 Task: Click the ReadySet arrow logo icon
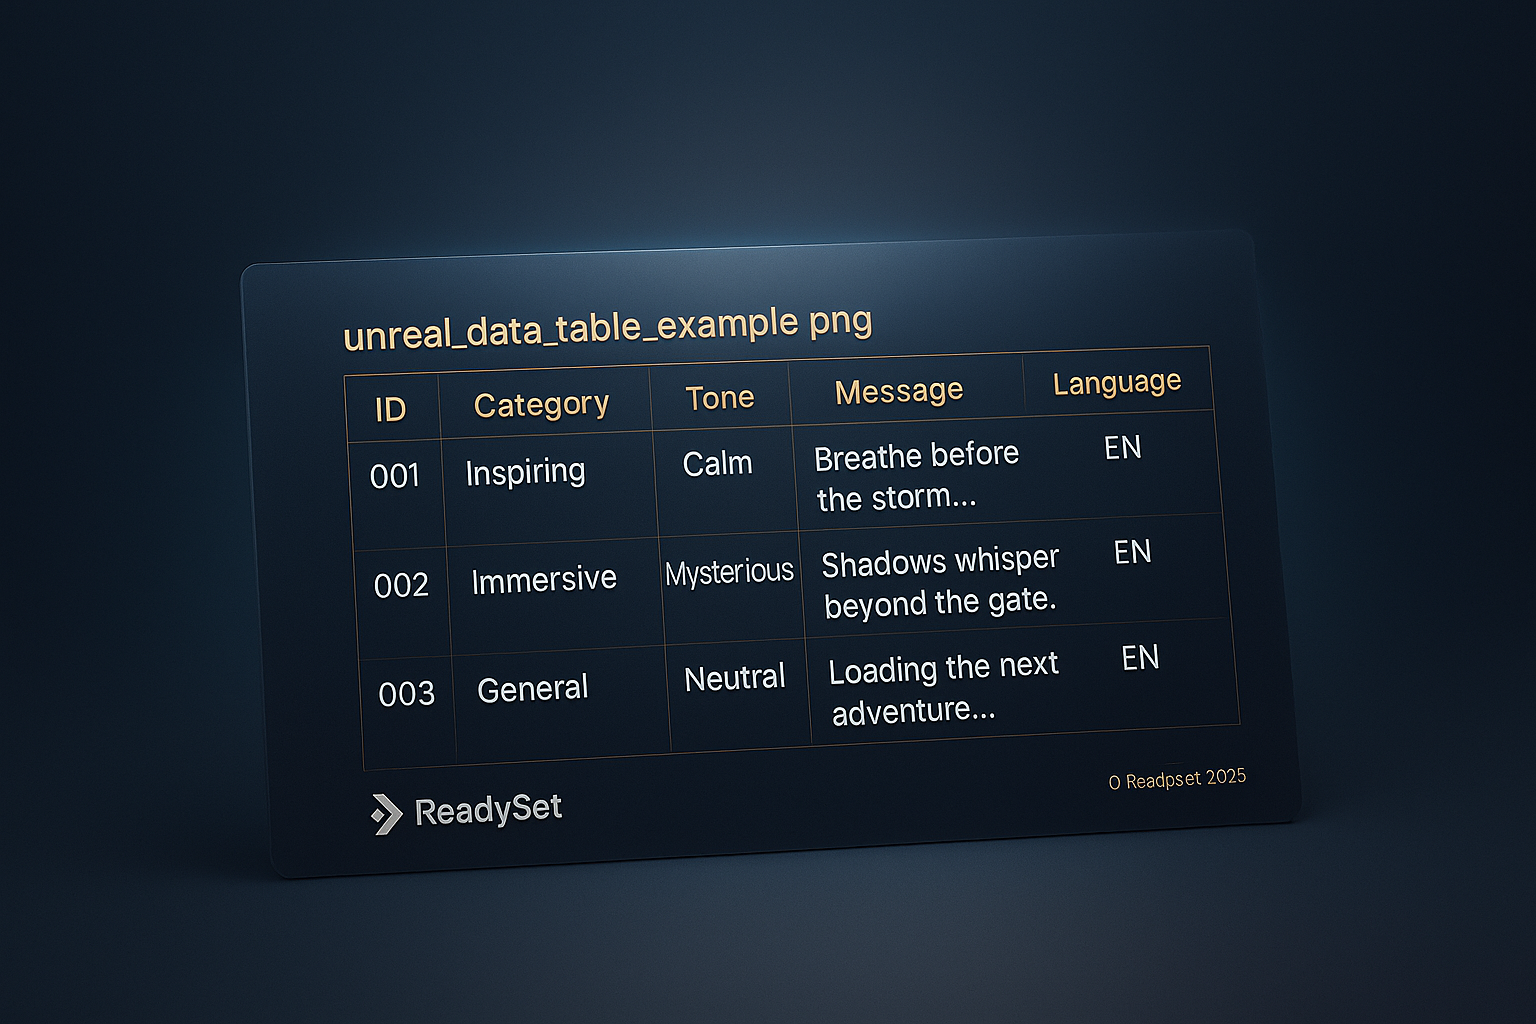(x=385, y=814)
